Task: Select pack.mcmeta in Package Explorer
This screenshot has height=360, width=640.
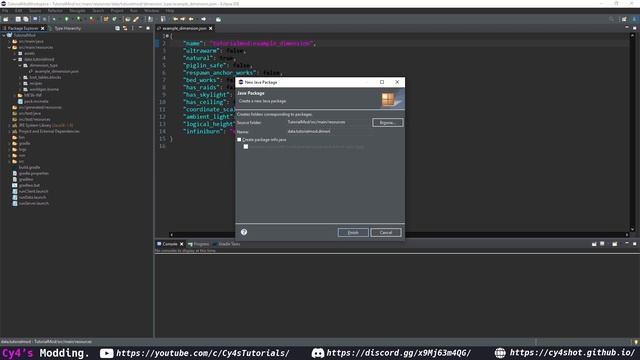Action: 36,101
